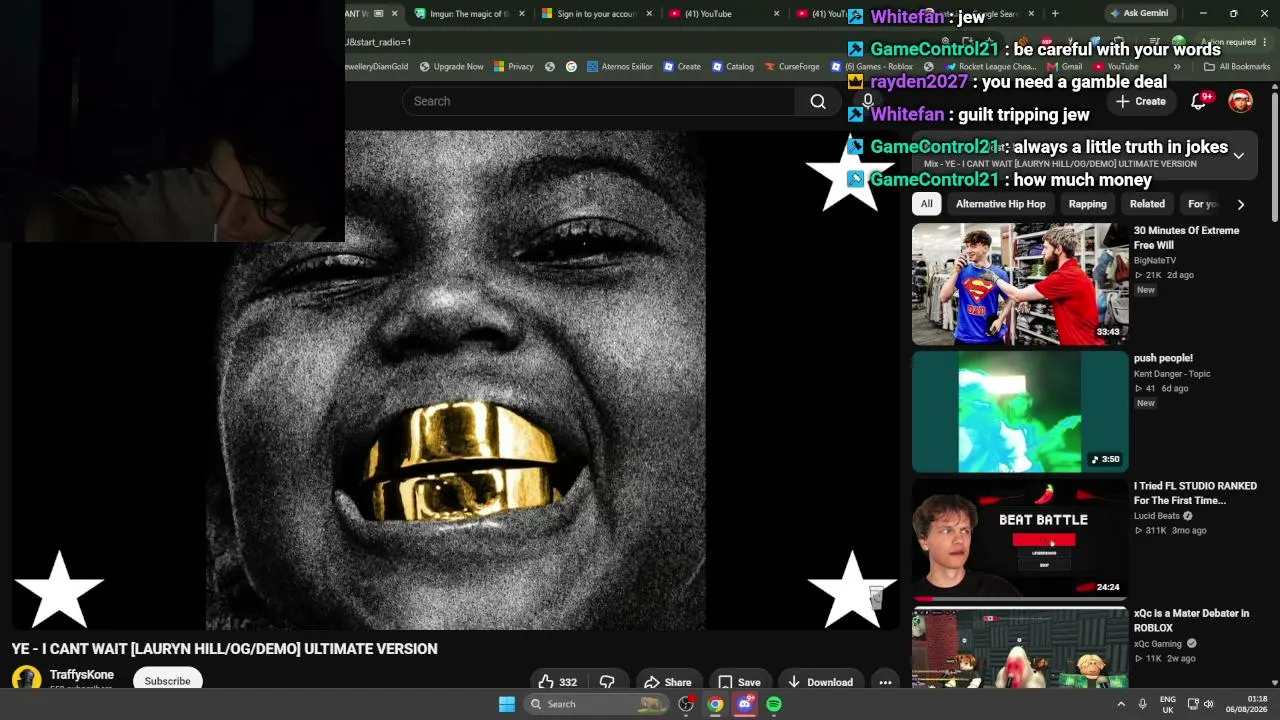Like the video with thumbs up

(558, 682)
